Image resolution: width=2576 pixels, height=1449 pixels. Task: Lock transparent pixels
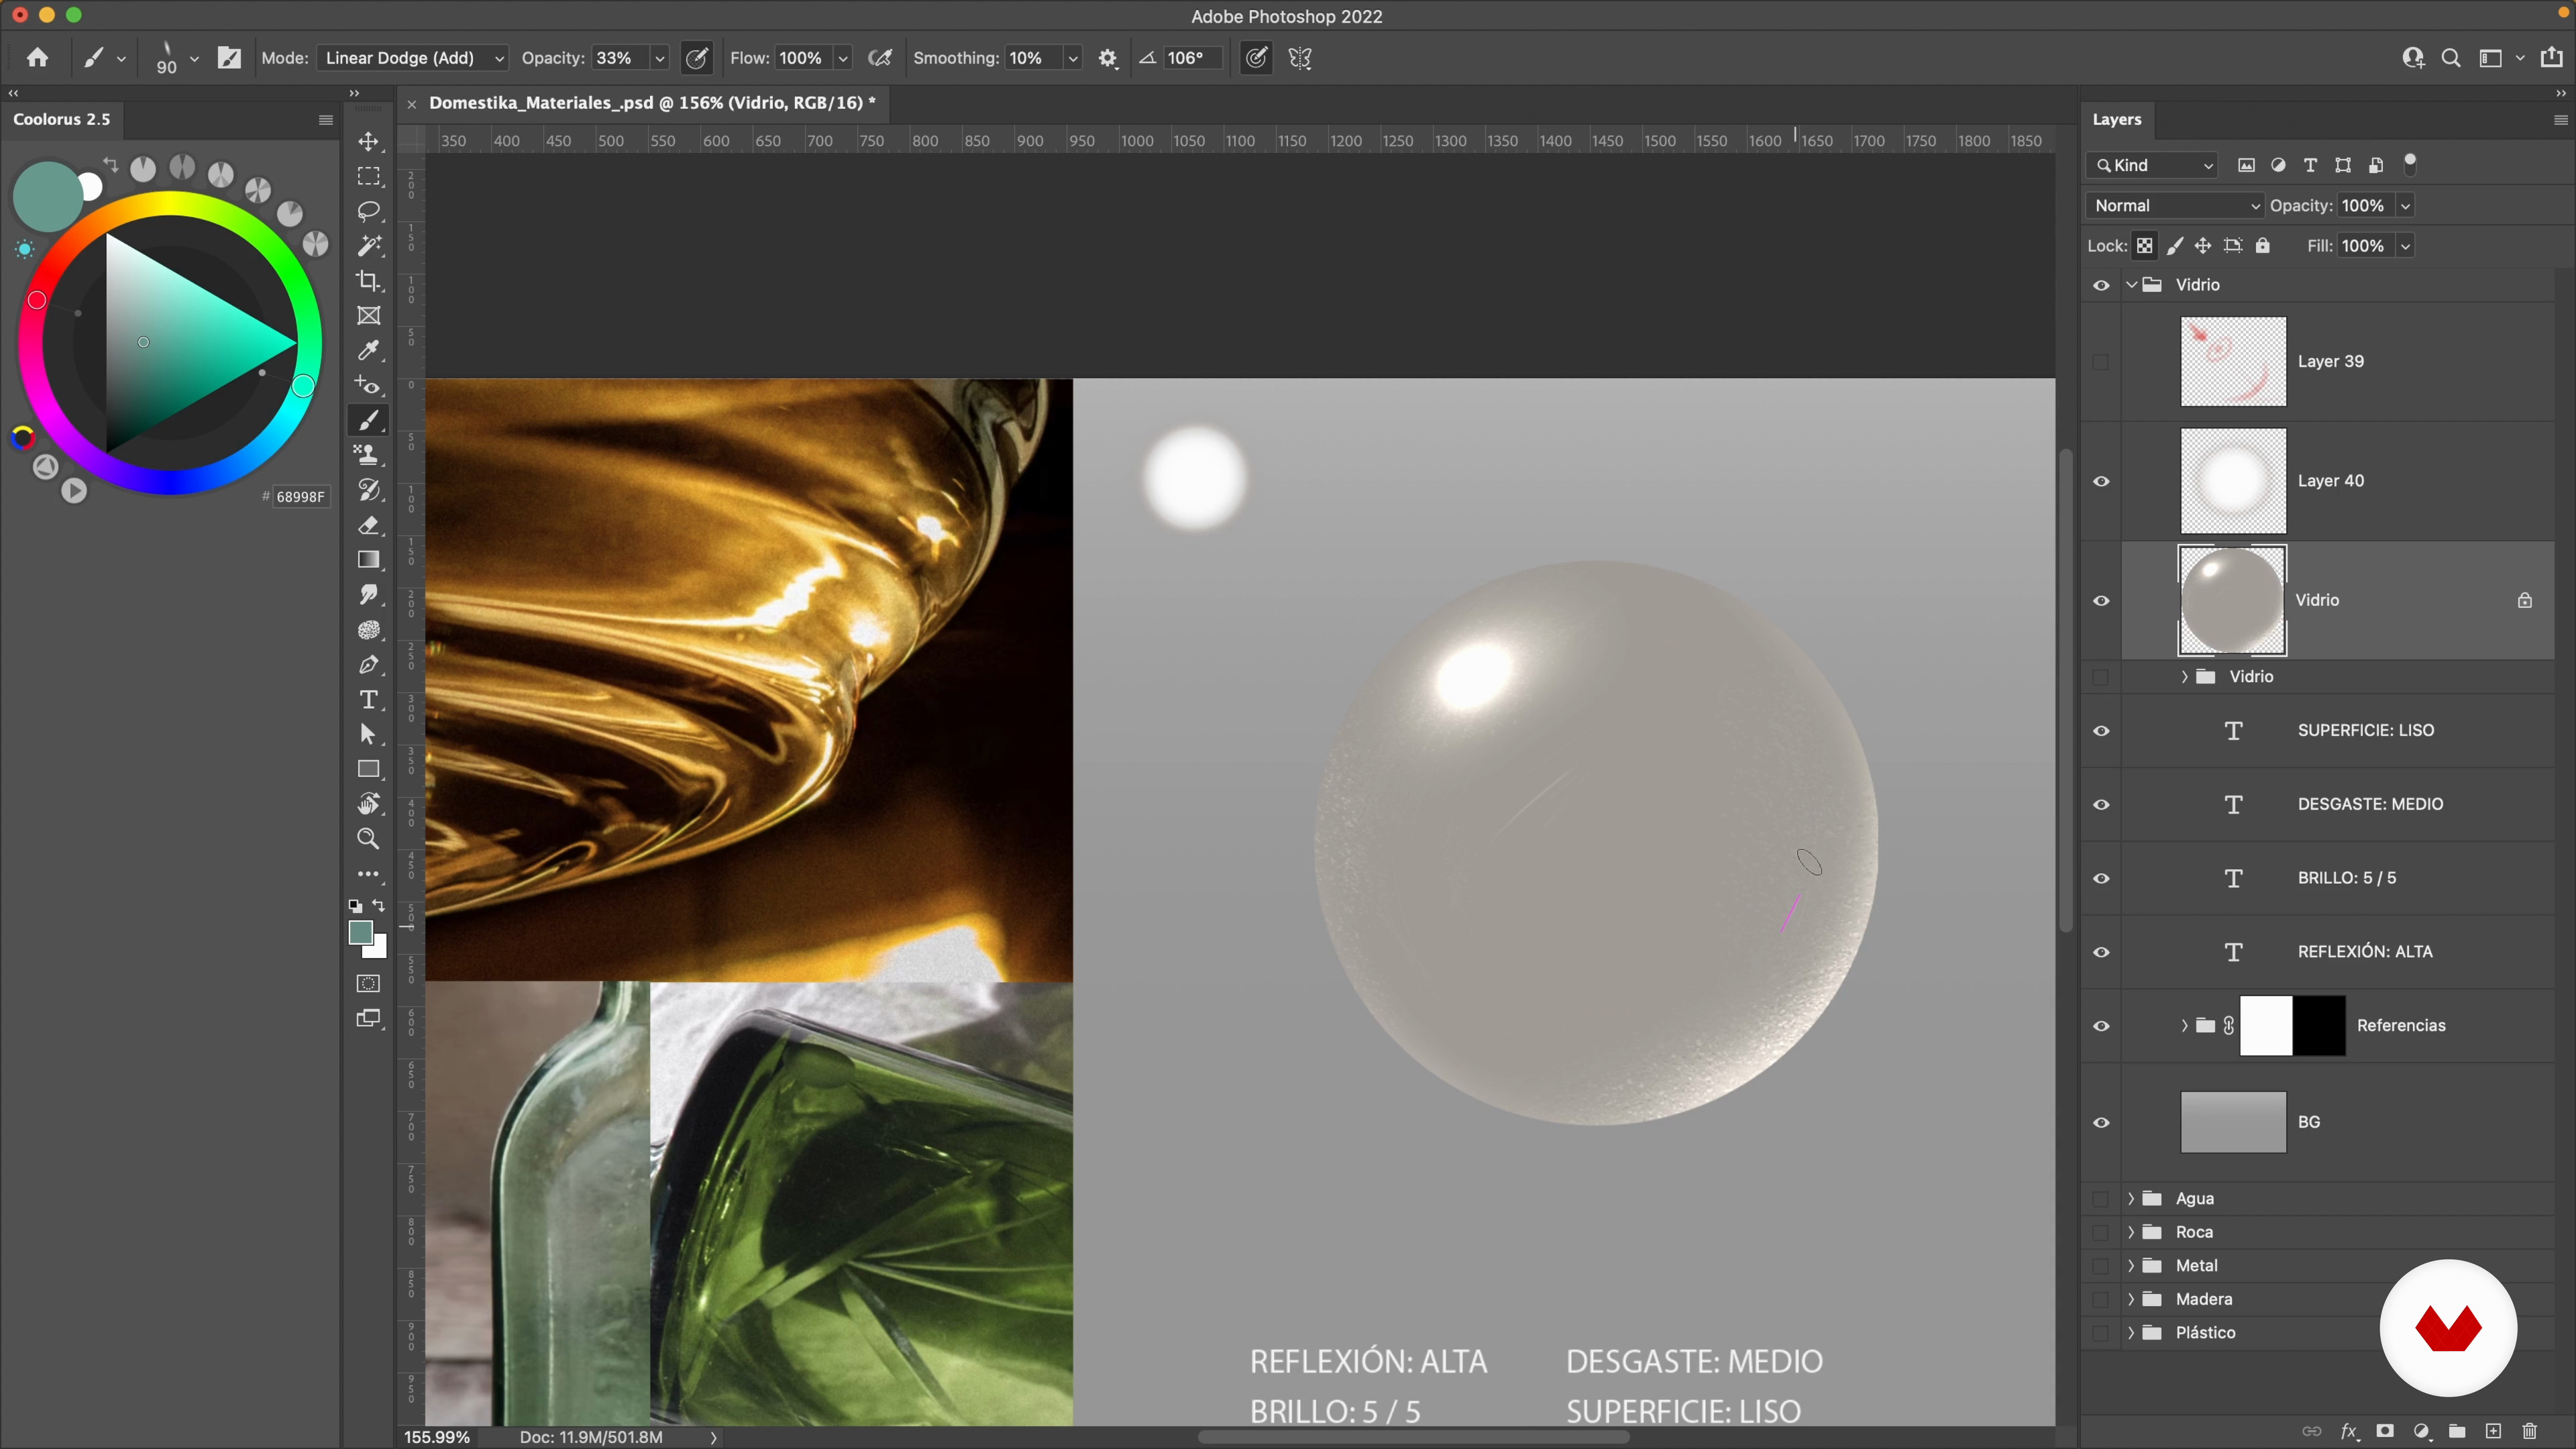[x=2145, y=246]
